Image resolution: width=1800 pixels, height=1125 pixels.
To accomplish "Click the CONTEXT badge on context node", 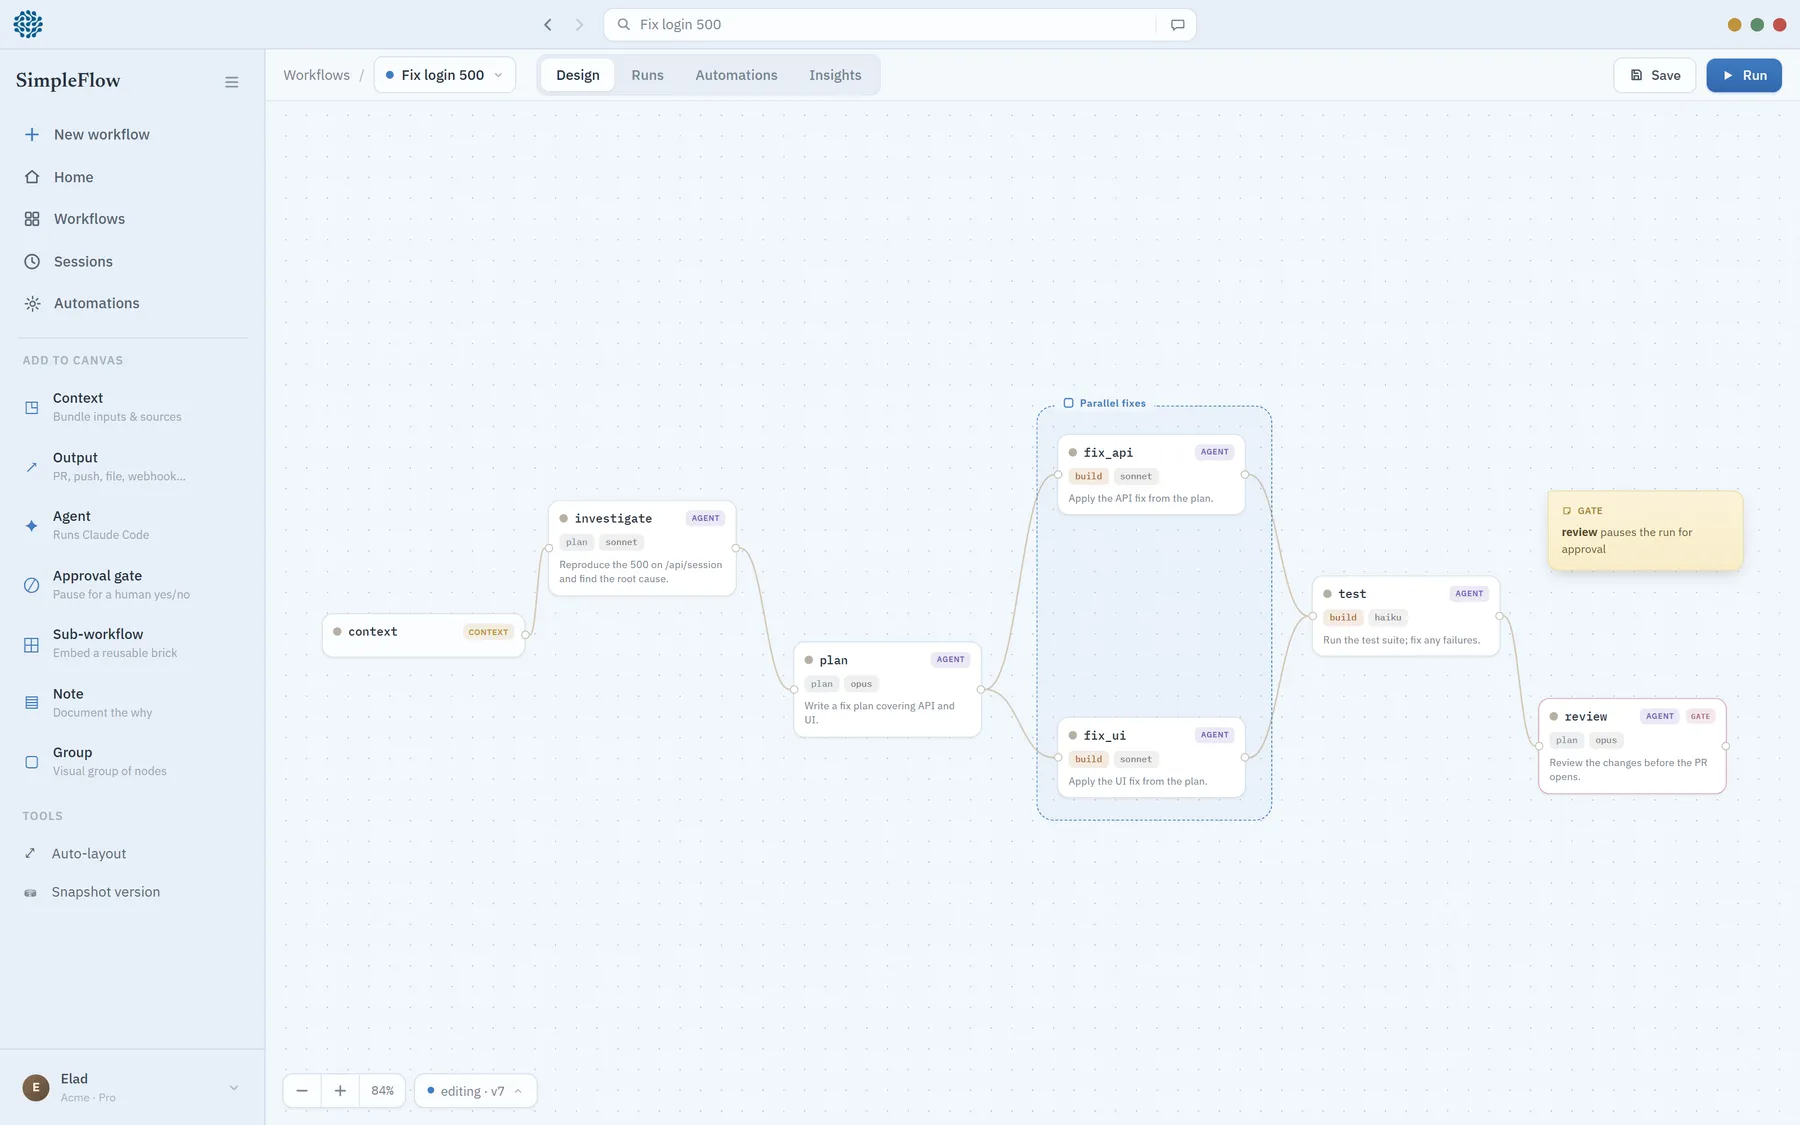I will coord(488,632).
